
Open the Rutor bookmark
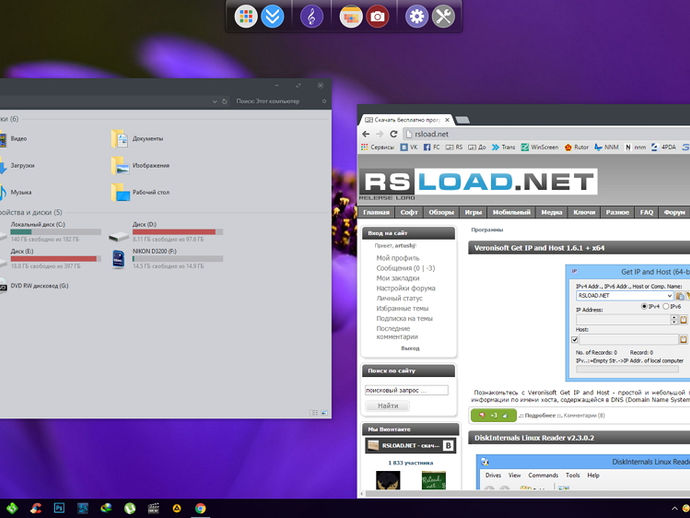pos(576,147)
